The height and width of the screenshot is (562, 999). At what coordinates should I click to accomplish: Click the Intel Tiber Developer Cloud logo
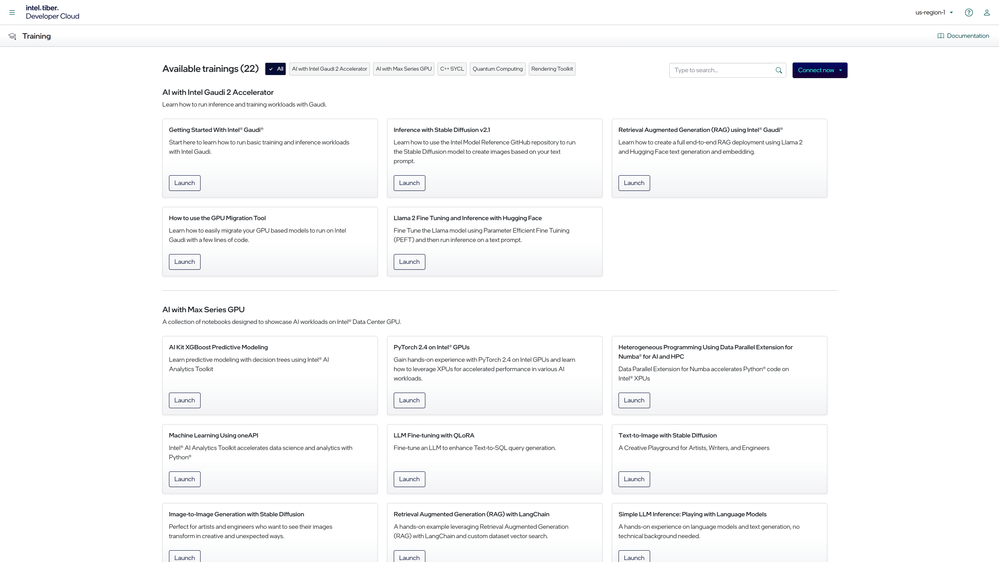tap(52, 12)
